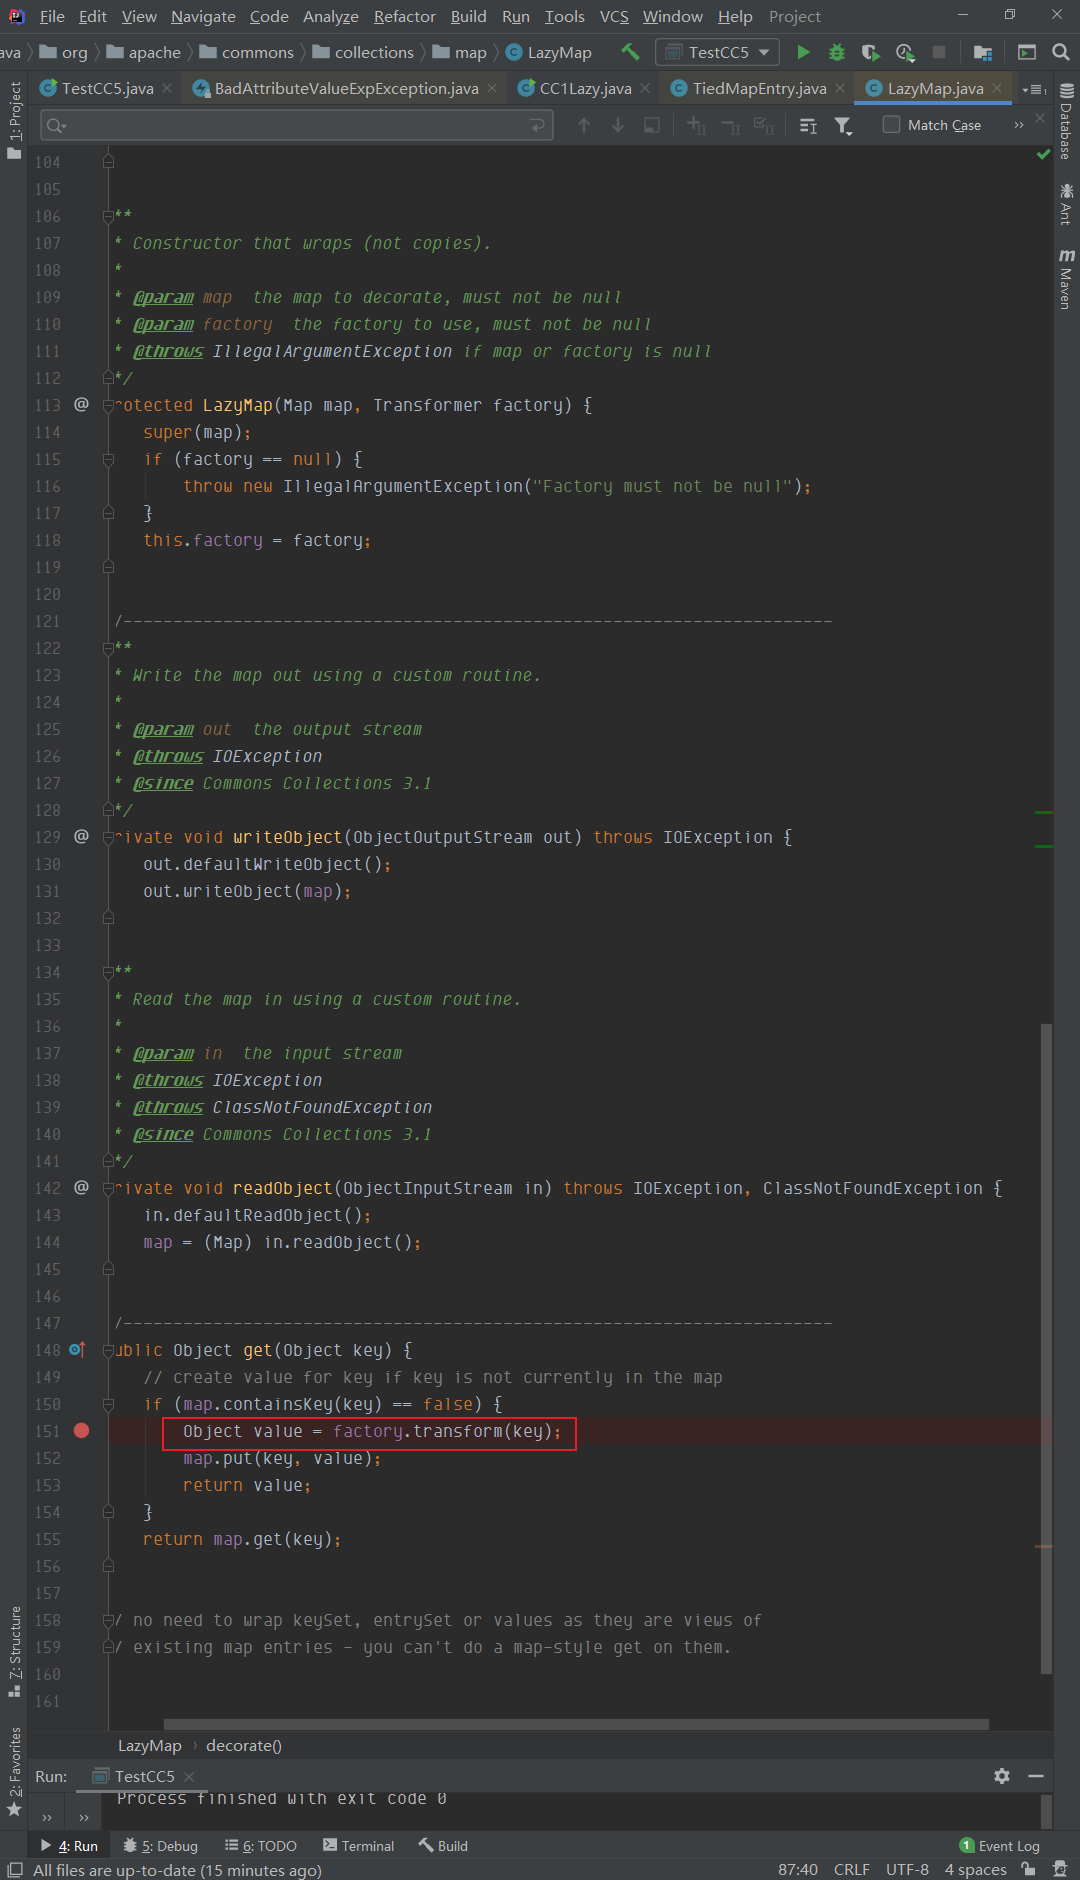Collapse the Javadoc comment at line 106
The image size is (1080, 1880).
click(x=108, y=216)
